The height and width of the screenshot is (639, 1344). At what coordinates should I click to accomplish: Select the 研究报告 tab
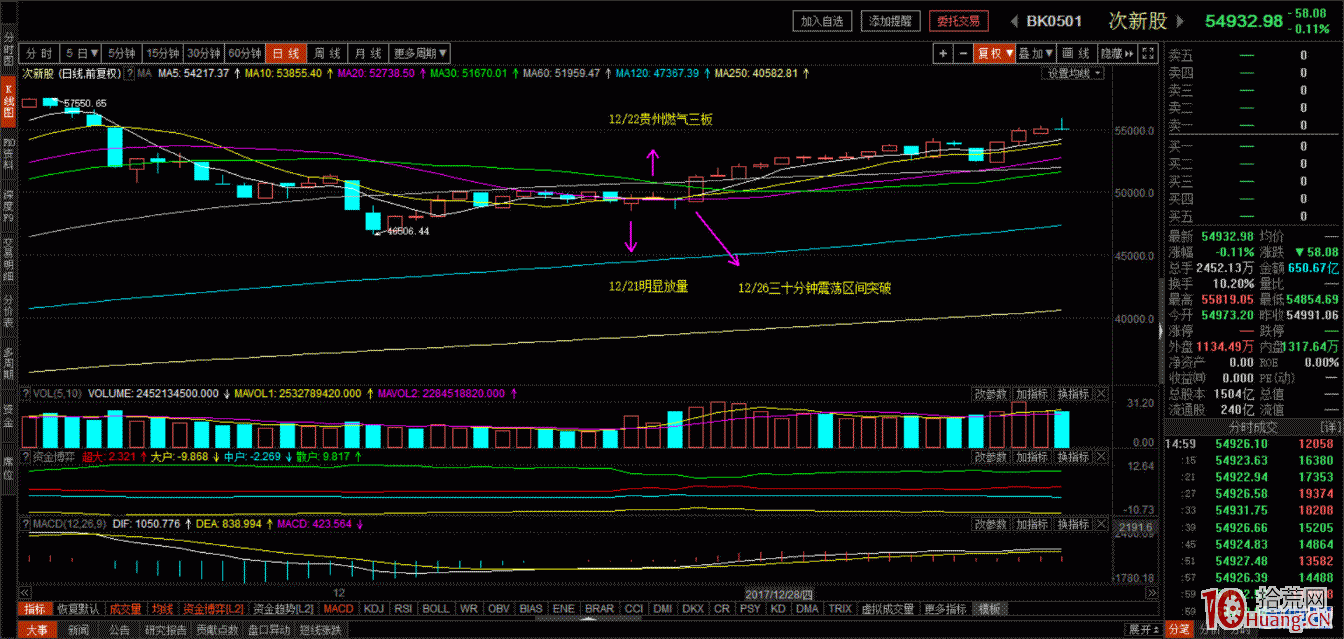pos(165,630)
